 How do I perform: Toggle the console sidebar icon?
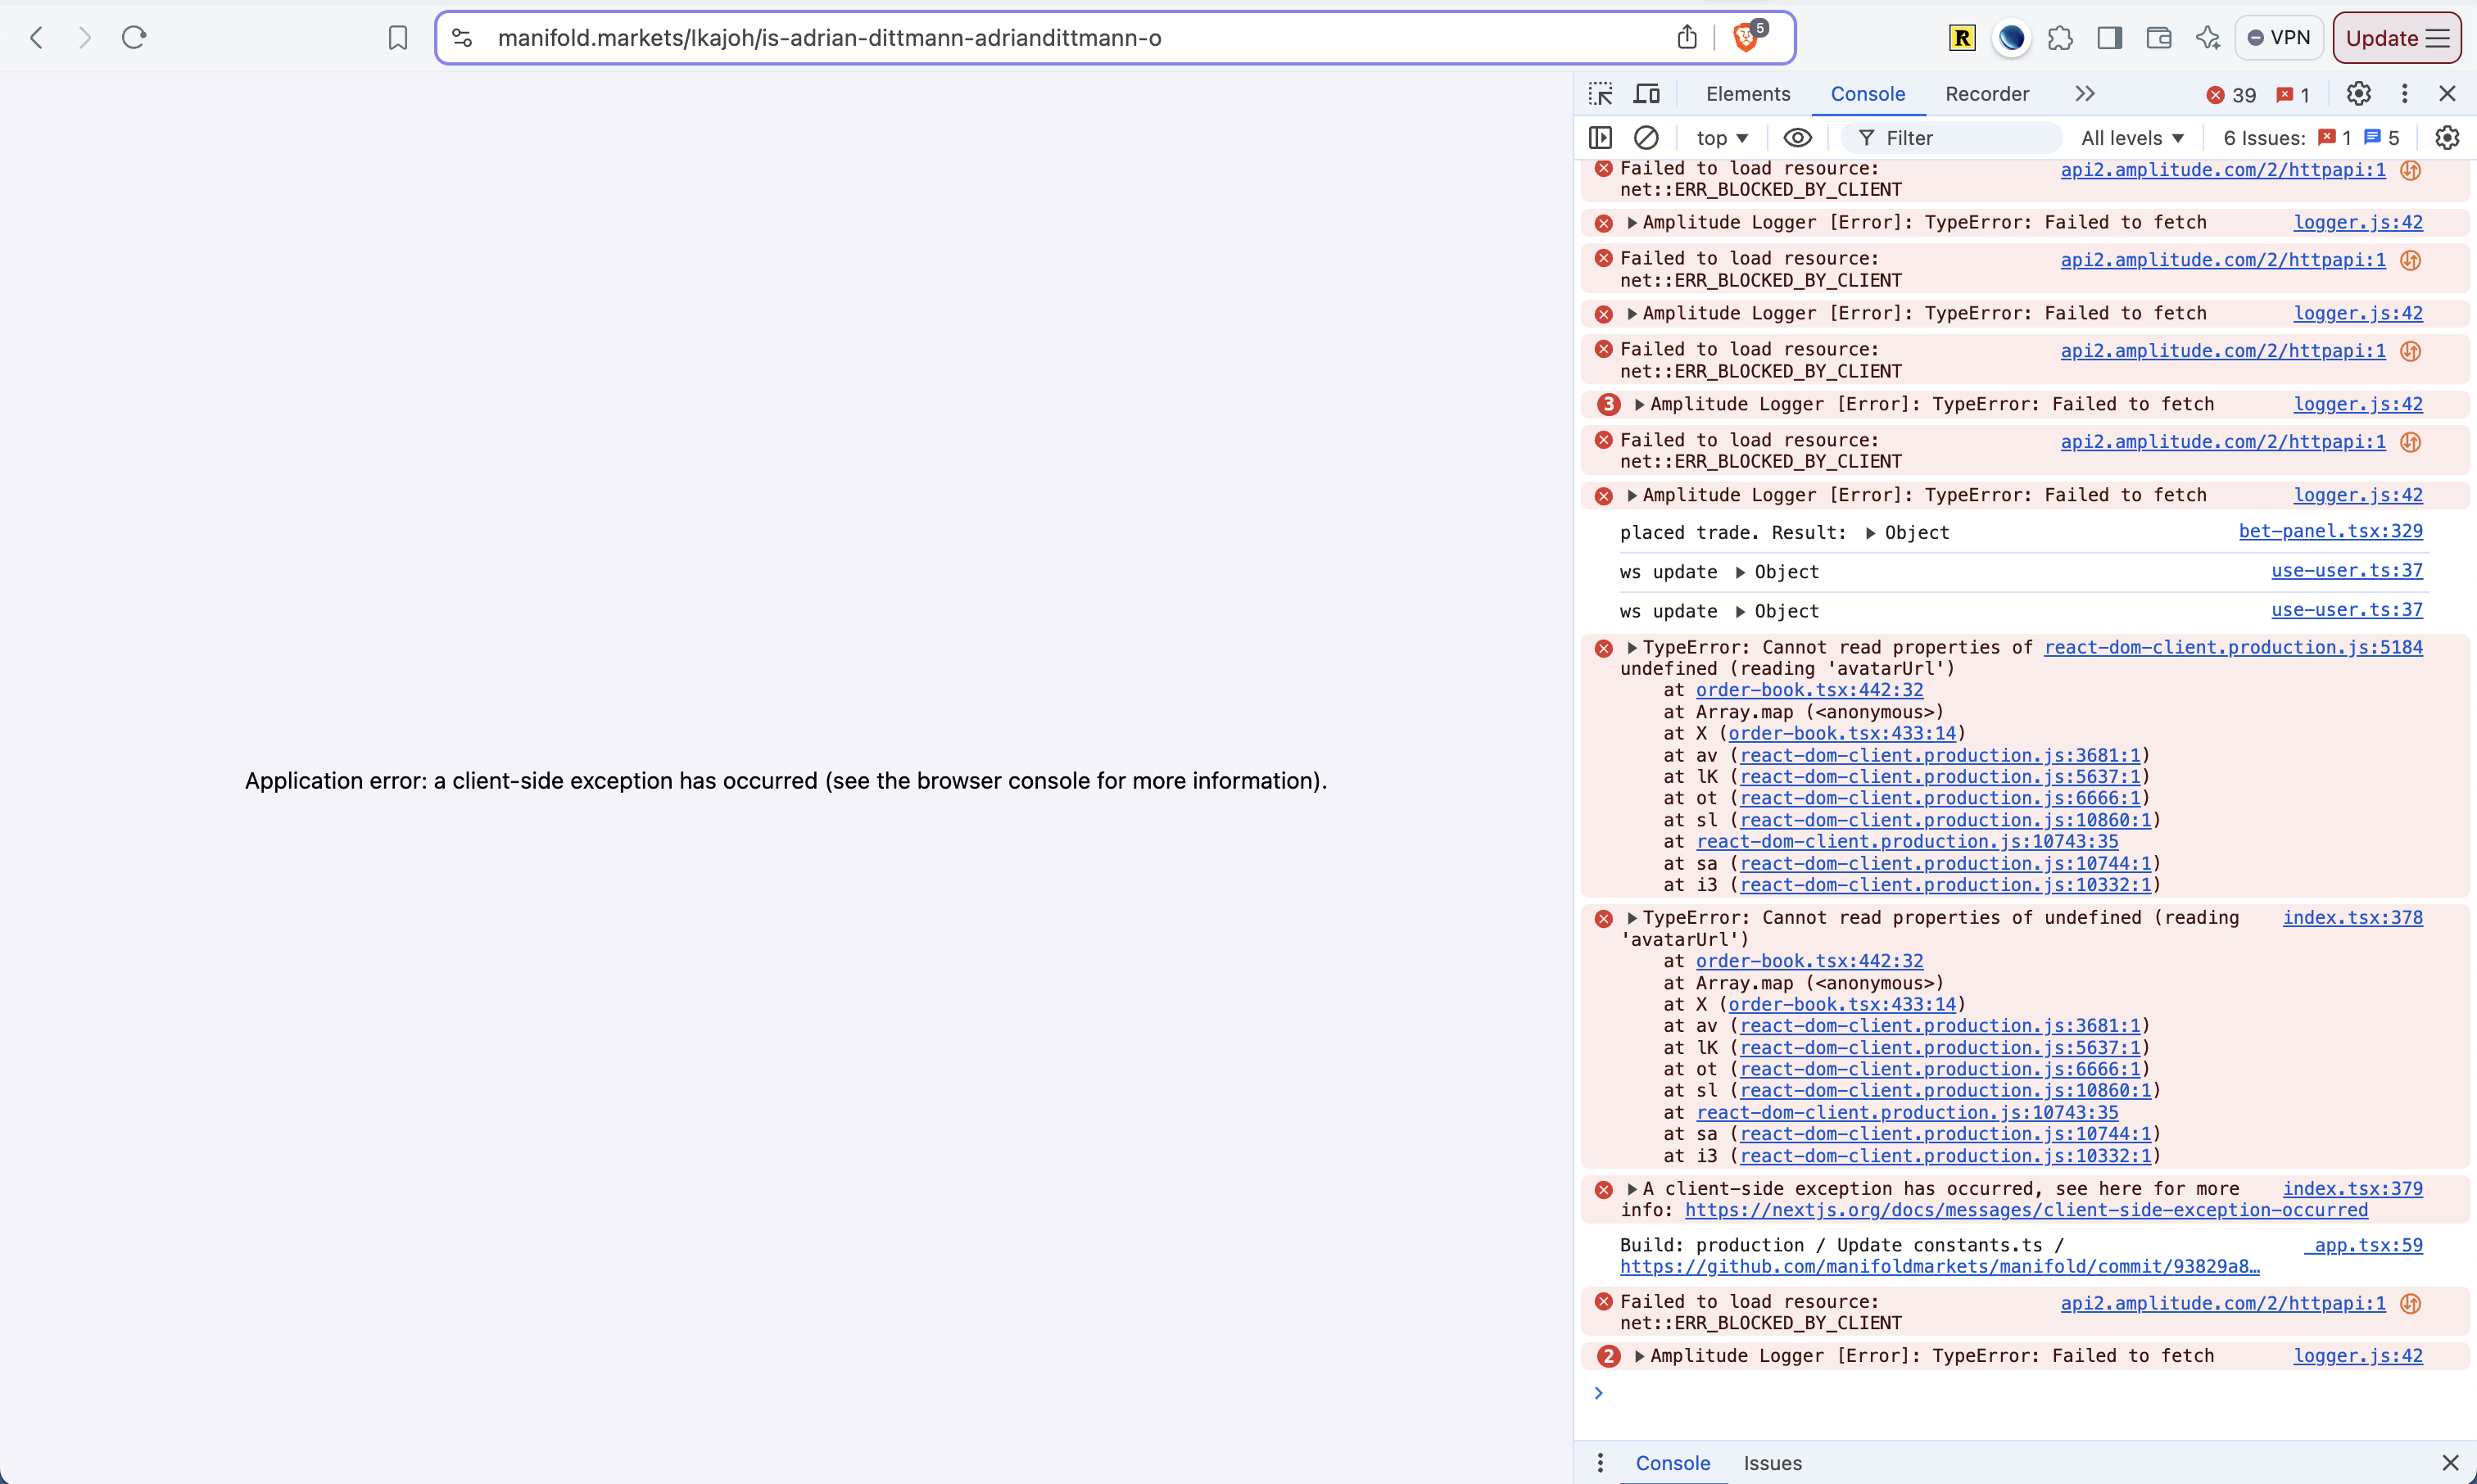pyautogui.click(x=1601, y=138)
